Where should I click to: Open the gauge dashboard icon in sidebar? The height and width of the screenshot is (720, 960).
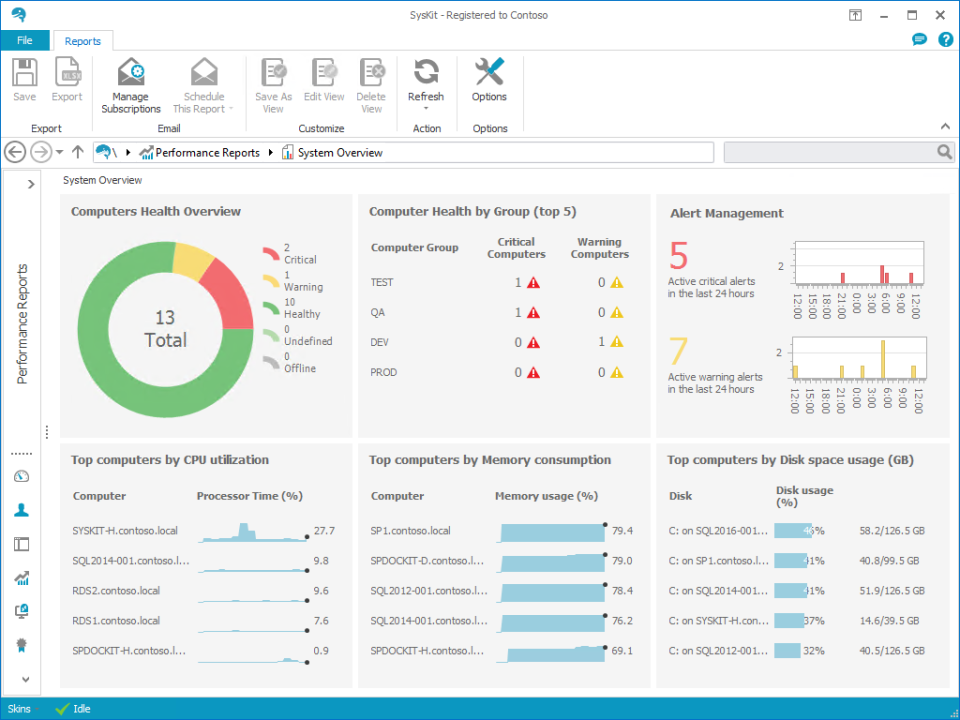pos(21,477)
